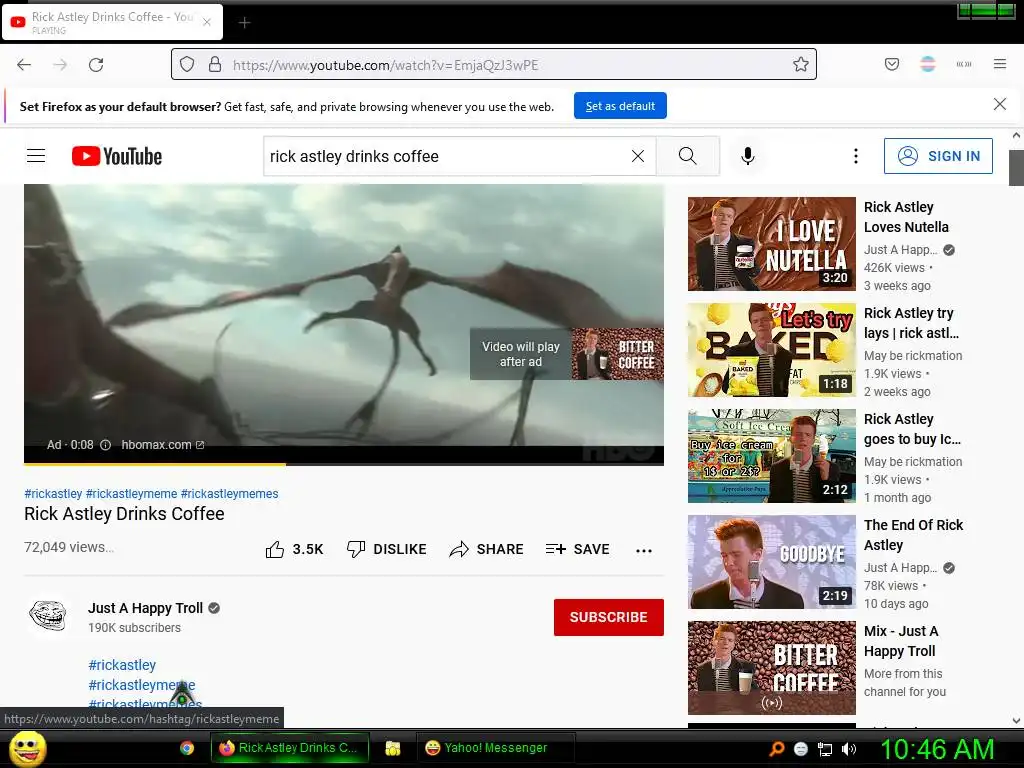This screenshot has height=768, width=1024.
Task: Click the 10:46 AM taskbar clock
Action: coord(937,749)
